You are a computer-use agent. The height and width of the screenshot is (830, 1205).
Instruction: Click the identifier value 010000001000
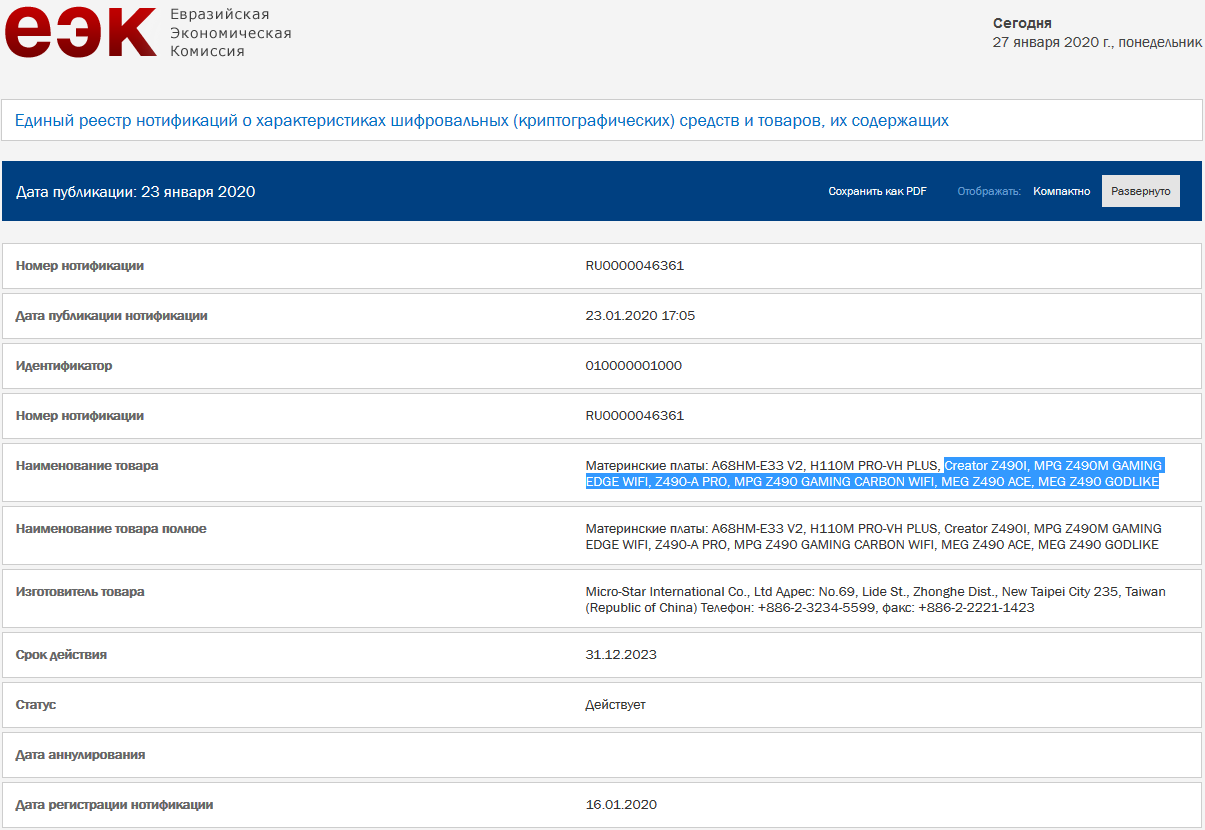pyautogui.click(x=634, y=366)
